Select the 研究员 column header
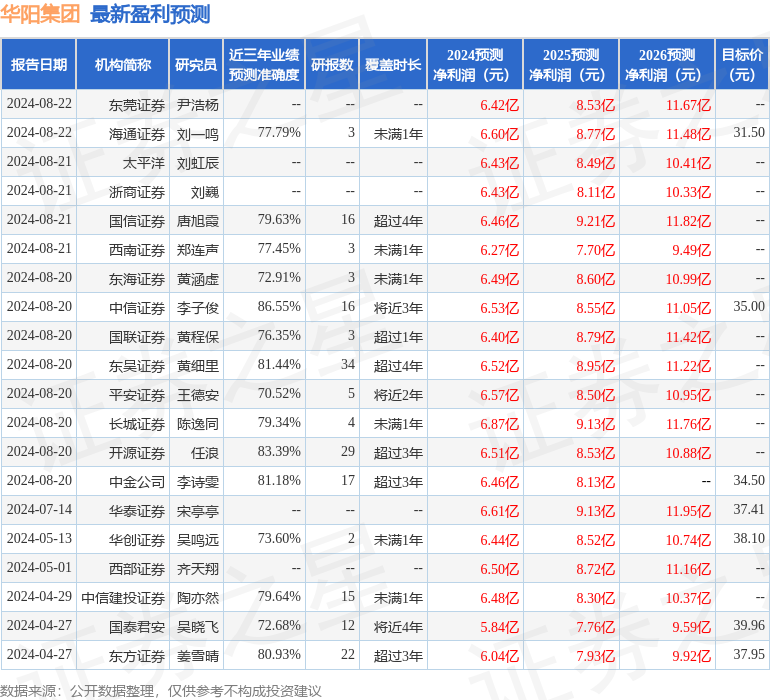The width and height of the screenshot is (770, 700). [196, 64]
